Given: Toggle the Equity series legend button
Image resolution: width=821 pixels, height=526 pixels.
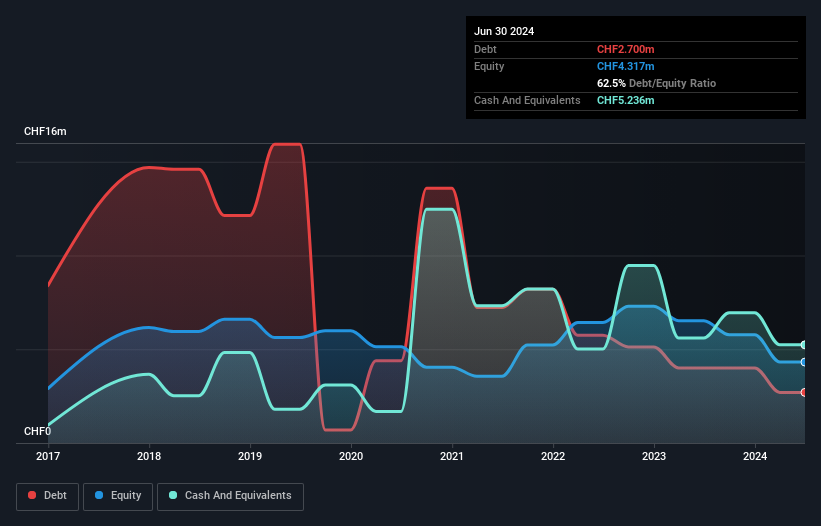Looking at the screenshot, I should pyautogui.click(x=118, y=496).
